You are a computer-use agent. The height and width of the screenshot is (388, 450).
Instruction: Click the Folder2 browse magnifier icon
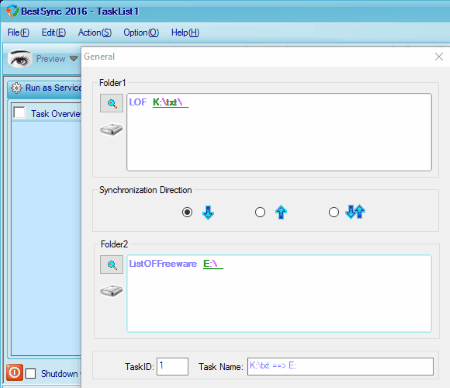coord(112,265)
